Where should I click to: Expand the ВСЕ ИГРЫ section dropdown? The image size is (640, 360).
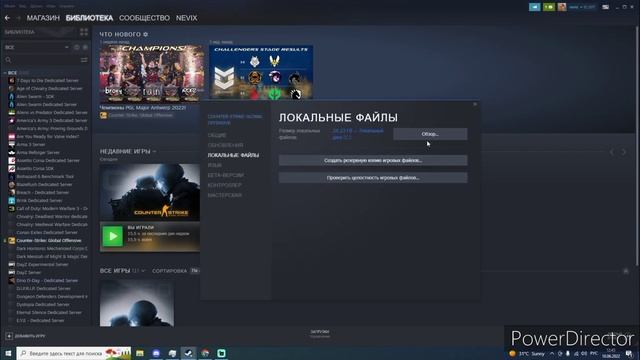point(143,271)
